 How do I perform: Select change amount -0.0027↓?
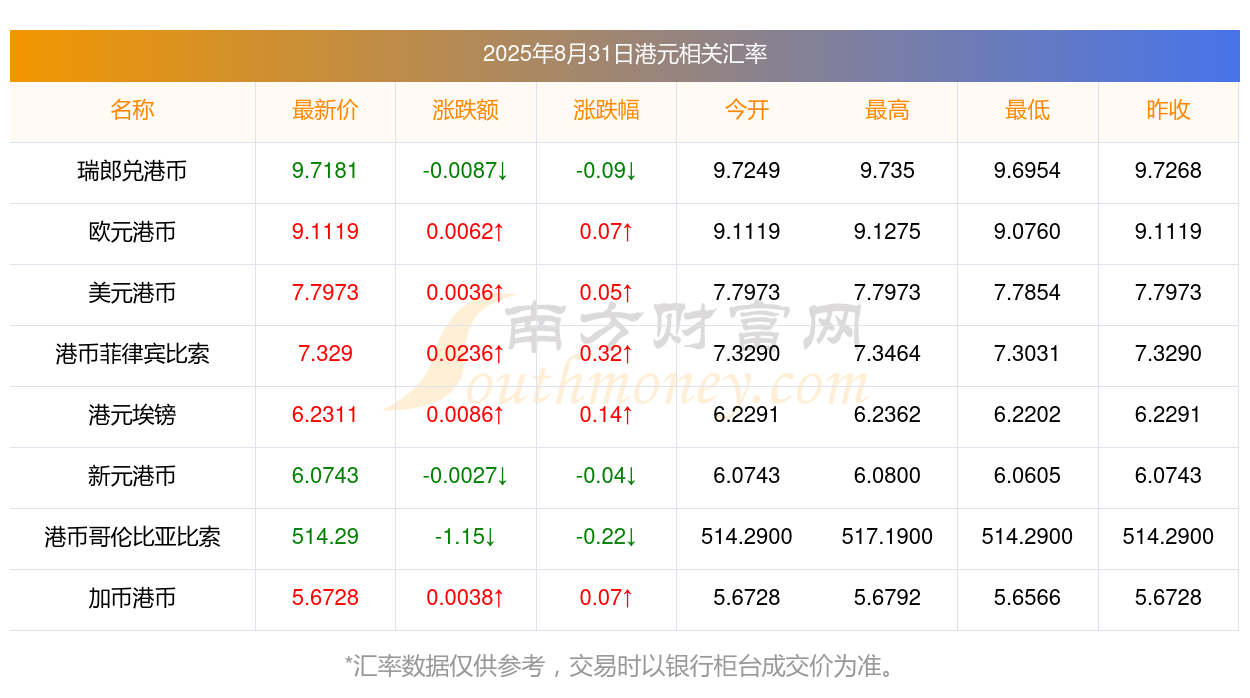tap(466, 476)
